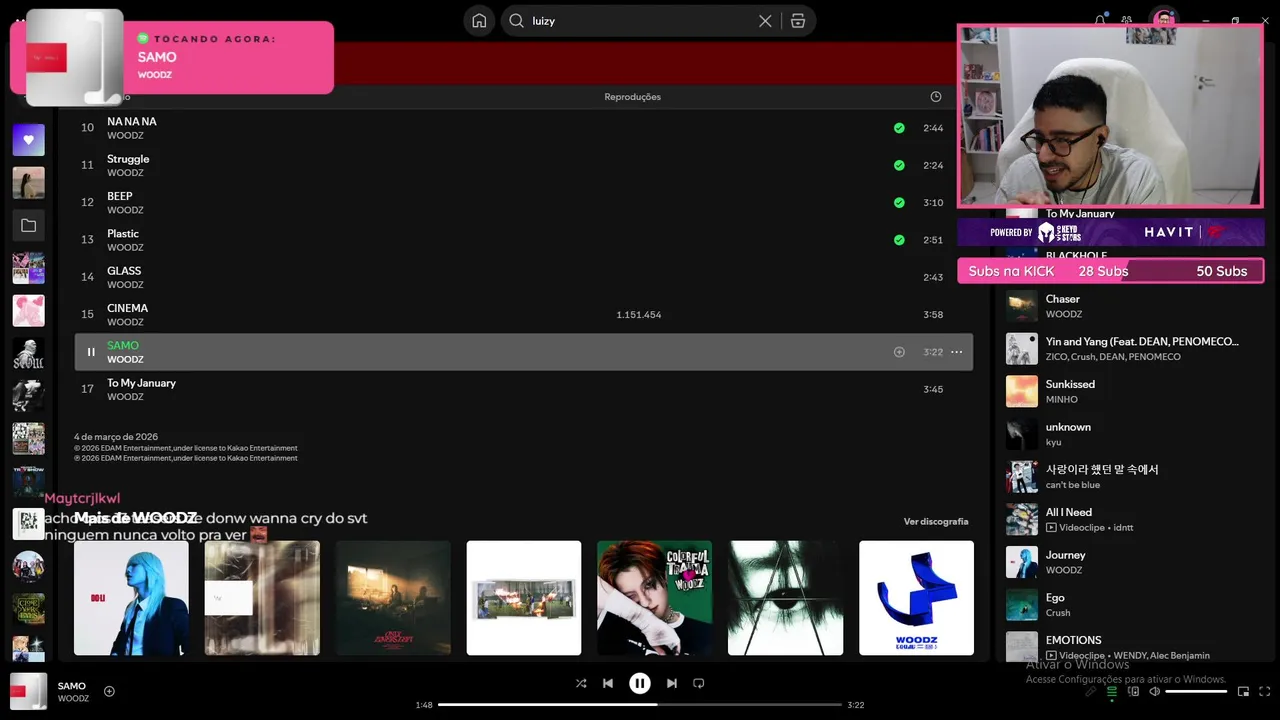Viewport: 1280px width, 720px height.
Task: Open the WOODZ blue shape album cover
Action: [916, 598]
